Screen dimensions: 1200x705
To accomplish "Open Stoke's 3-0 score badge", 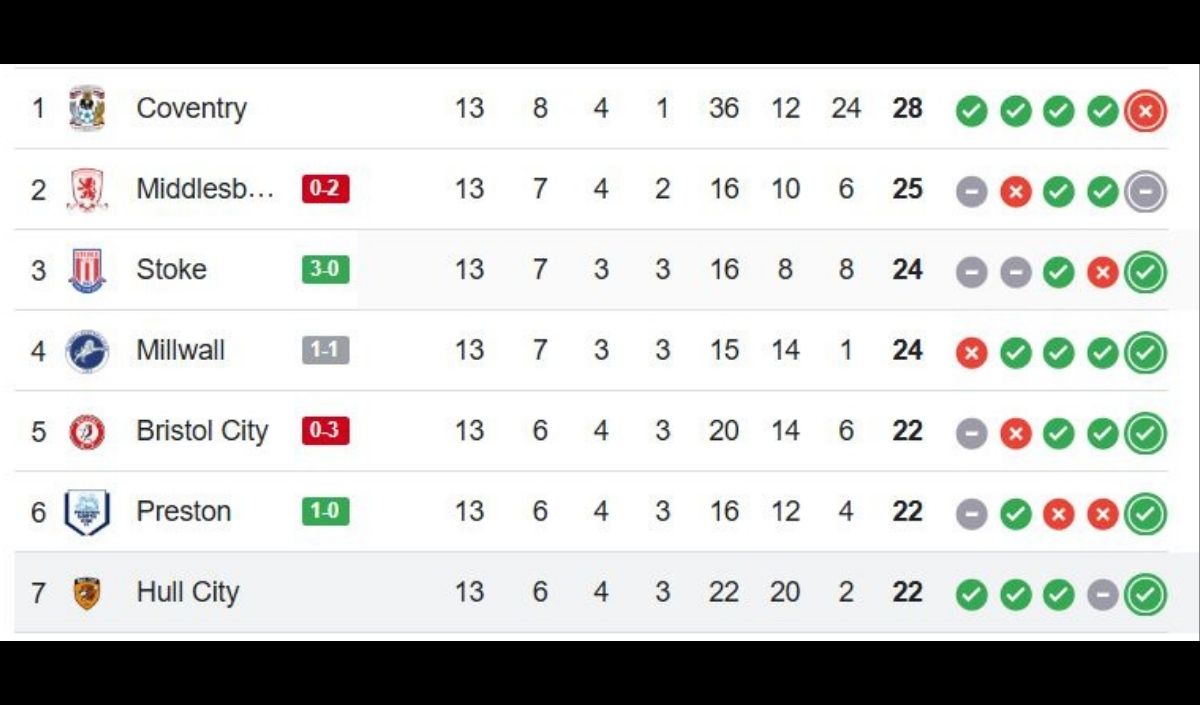I will [x=325, y=270].
